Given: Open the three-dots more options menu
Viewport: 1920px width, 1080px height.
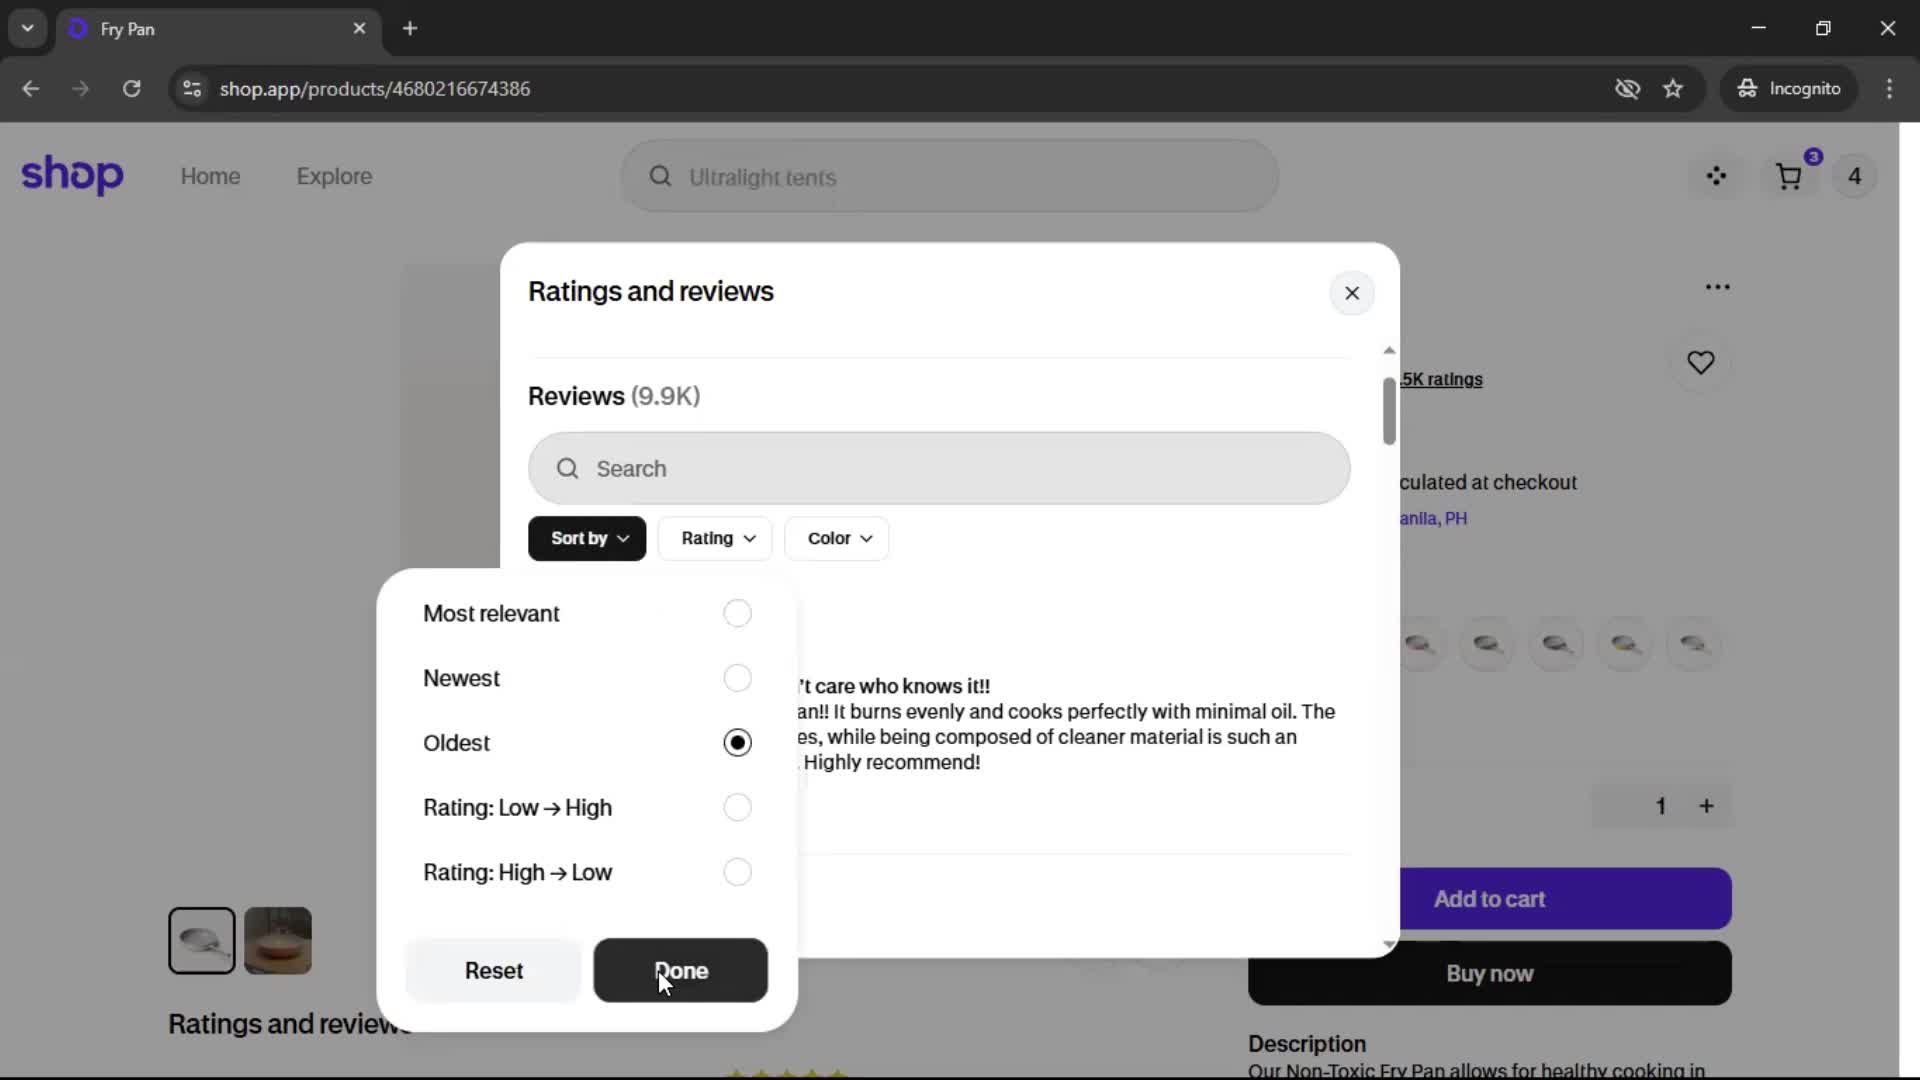Looking at the screenshot, I should point(1717,287).
